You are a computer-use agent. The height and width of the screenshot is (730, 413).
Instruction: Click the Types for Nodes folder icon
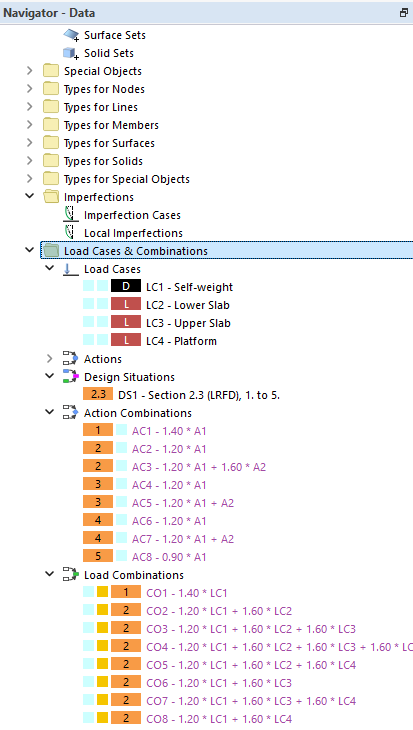coord(51,89)
